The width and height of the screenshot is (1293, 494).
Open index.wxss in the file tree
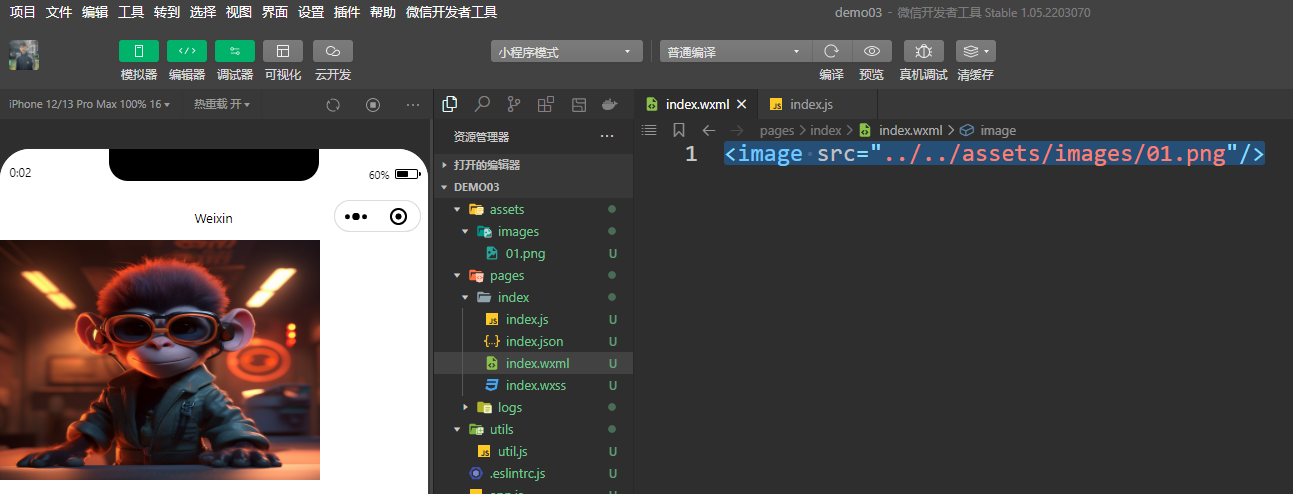coord(533,385)
